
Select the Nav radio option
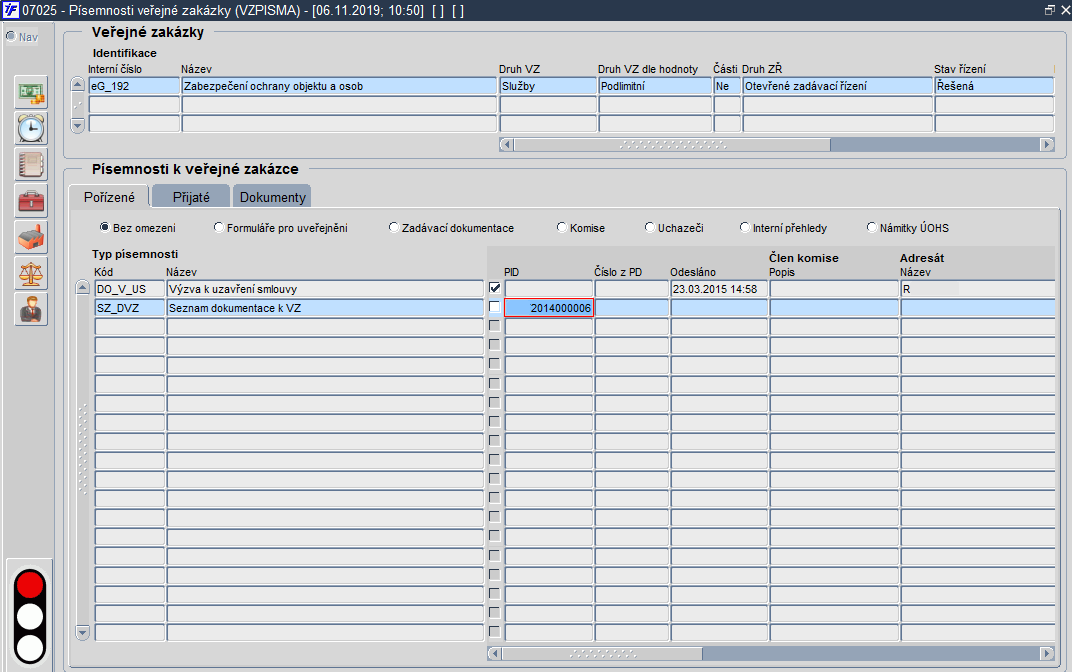[11, 36]
